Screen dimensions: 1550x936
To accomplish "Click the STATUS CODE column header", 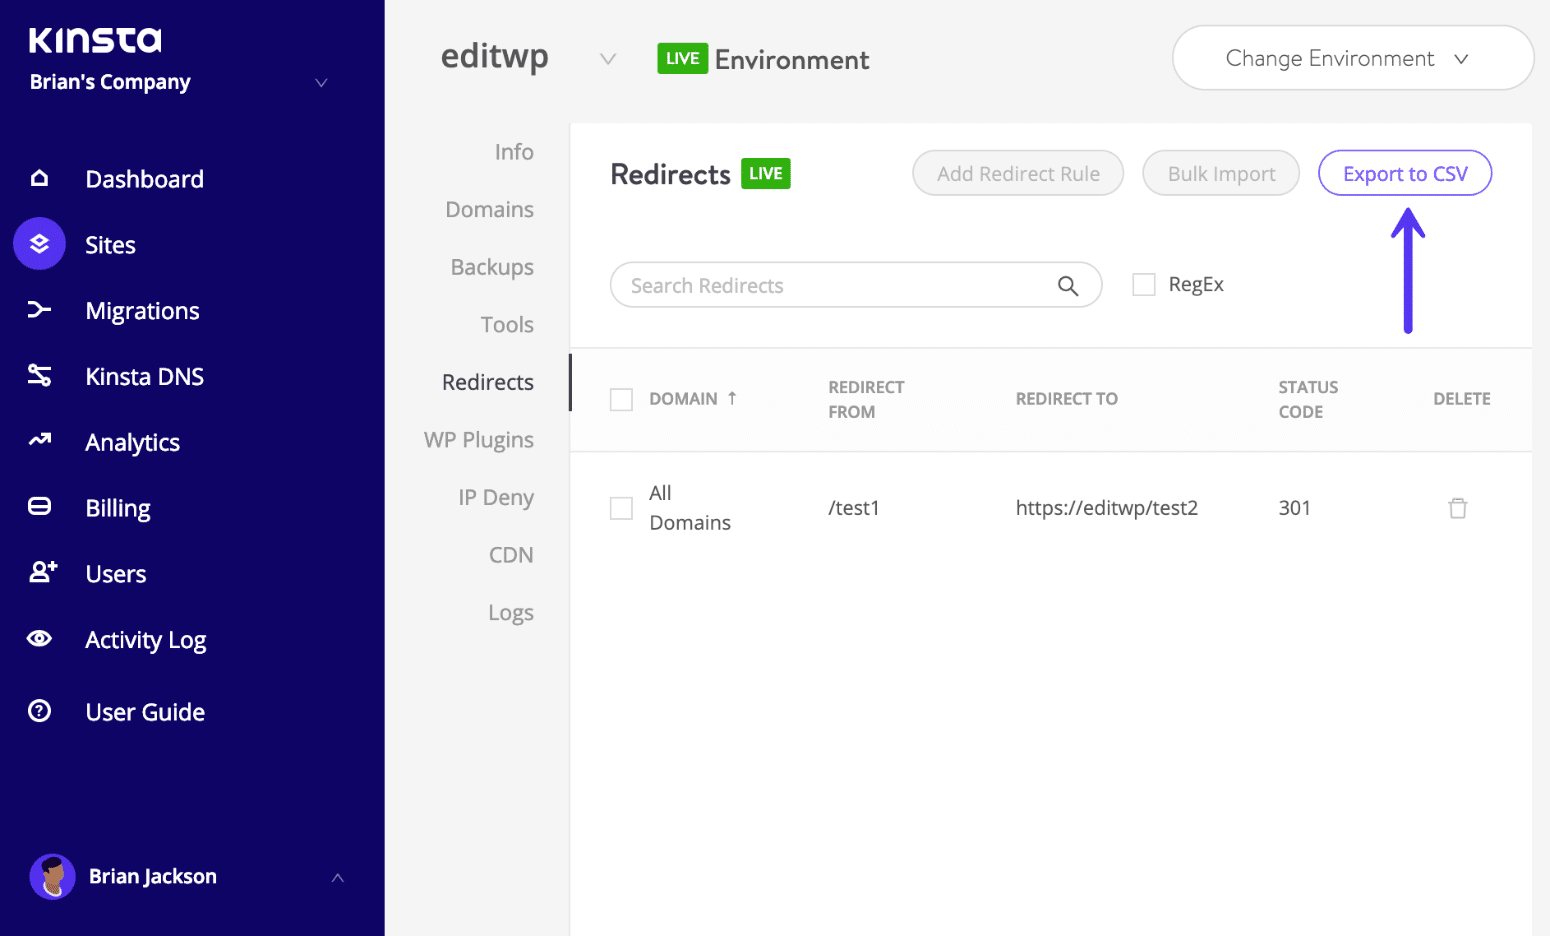I will coord(1308,399).
